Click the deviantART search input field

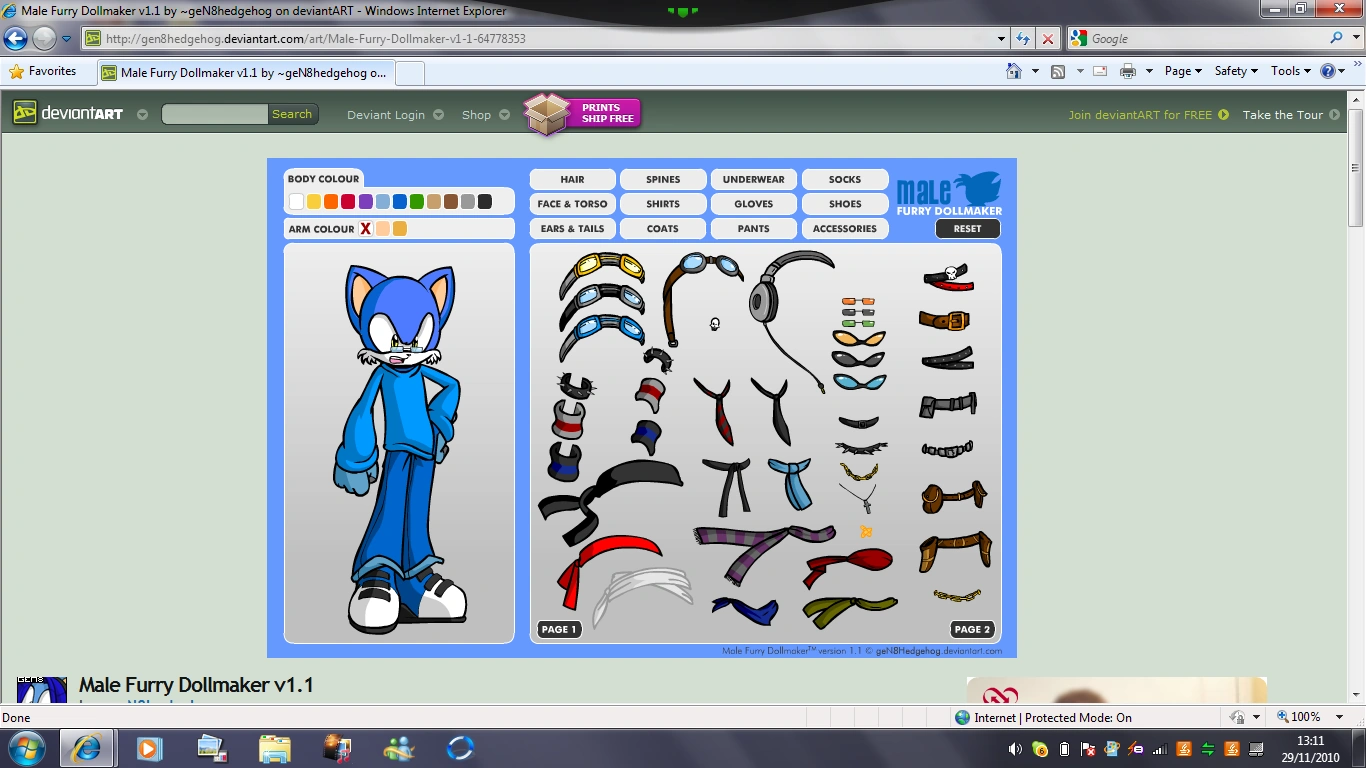[215, 114]
